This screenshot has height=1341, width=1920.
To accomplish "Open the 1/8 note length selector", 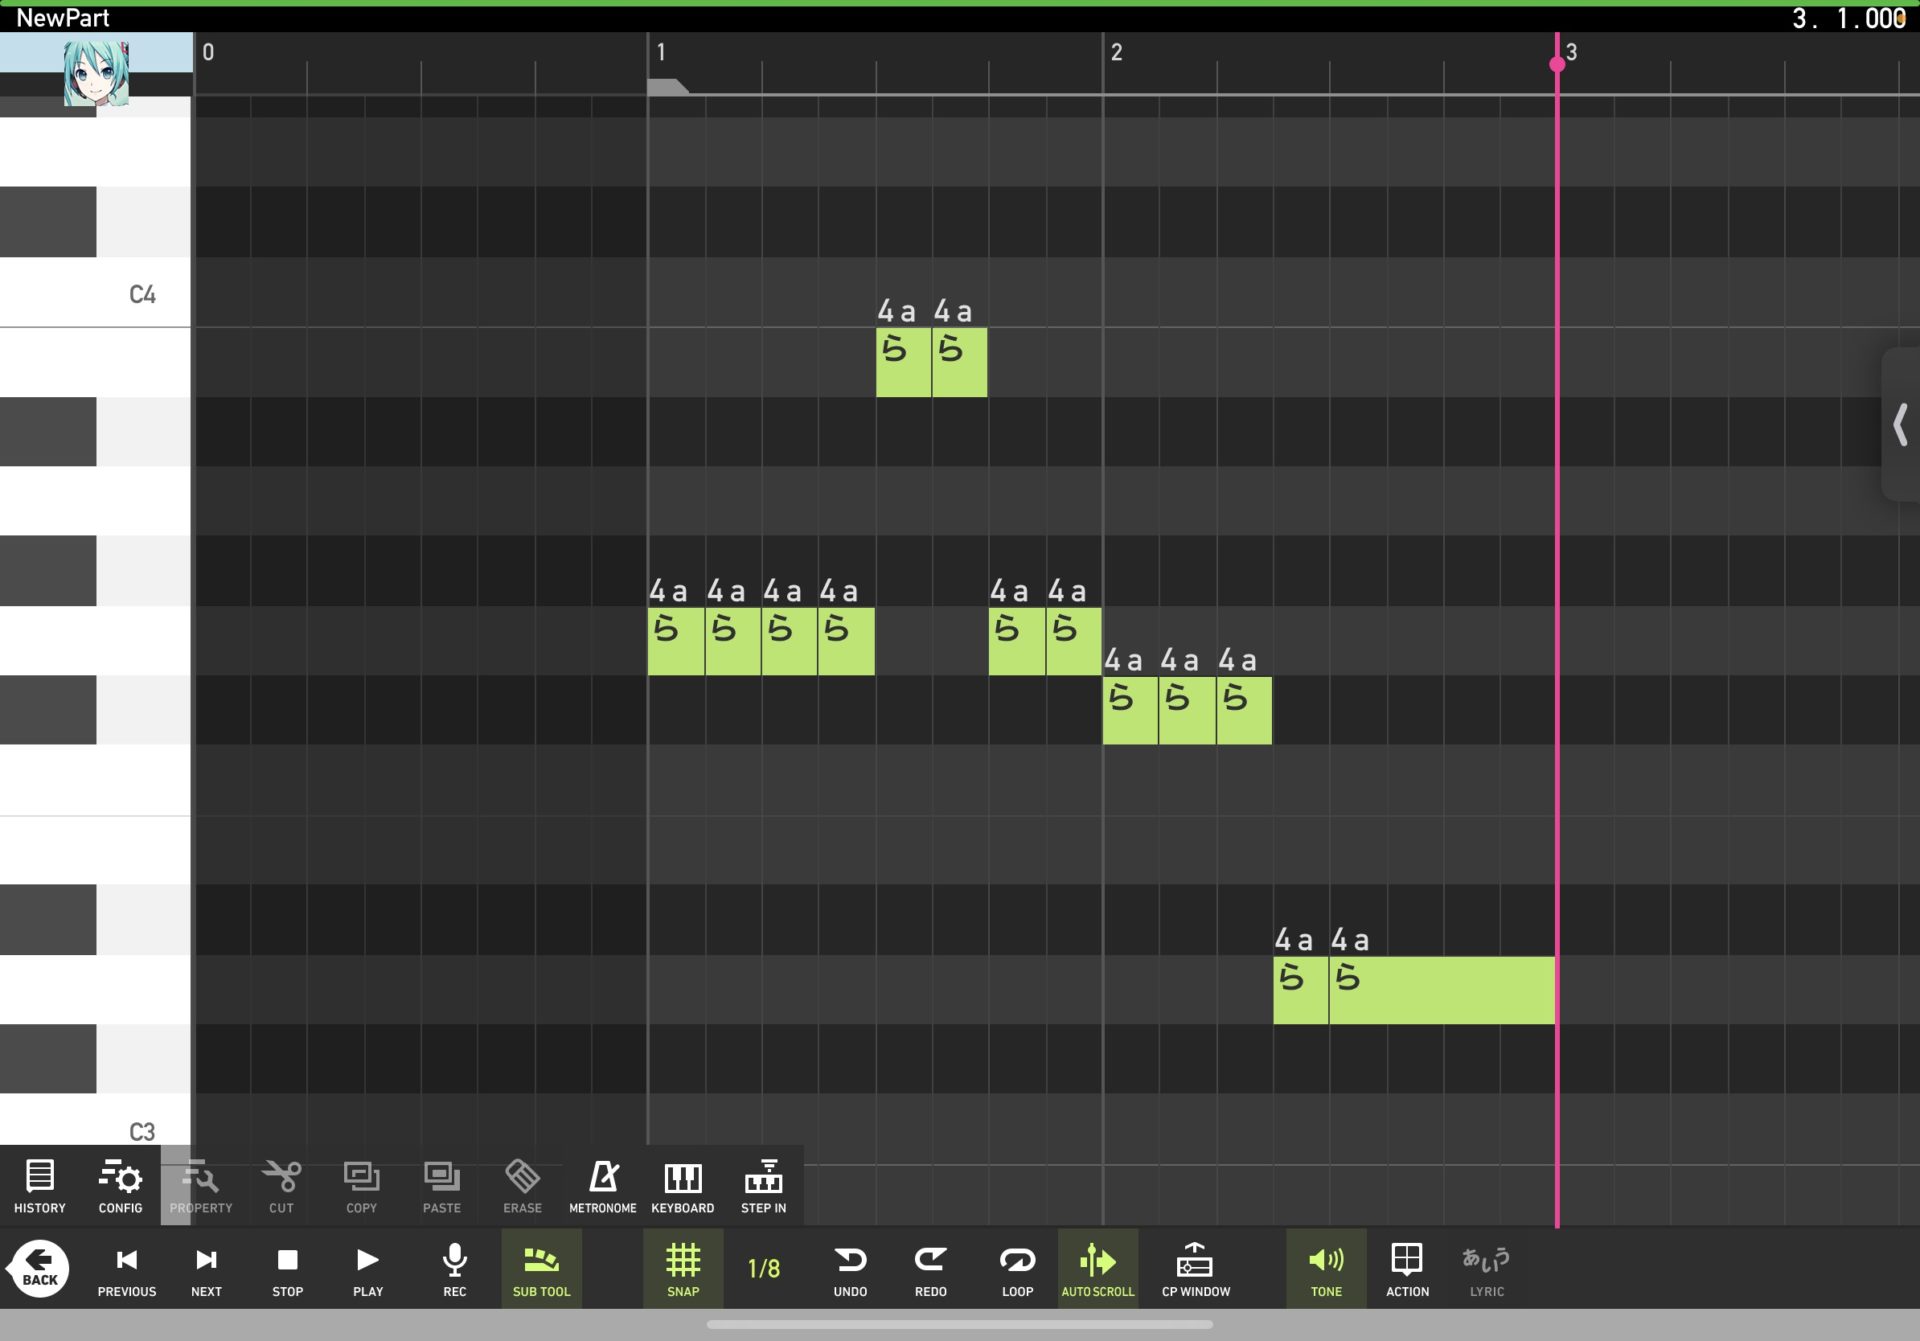I will [x=762, y=1268].
